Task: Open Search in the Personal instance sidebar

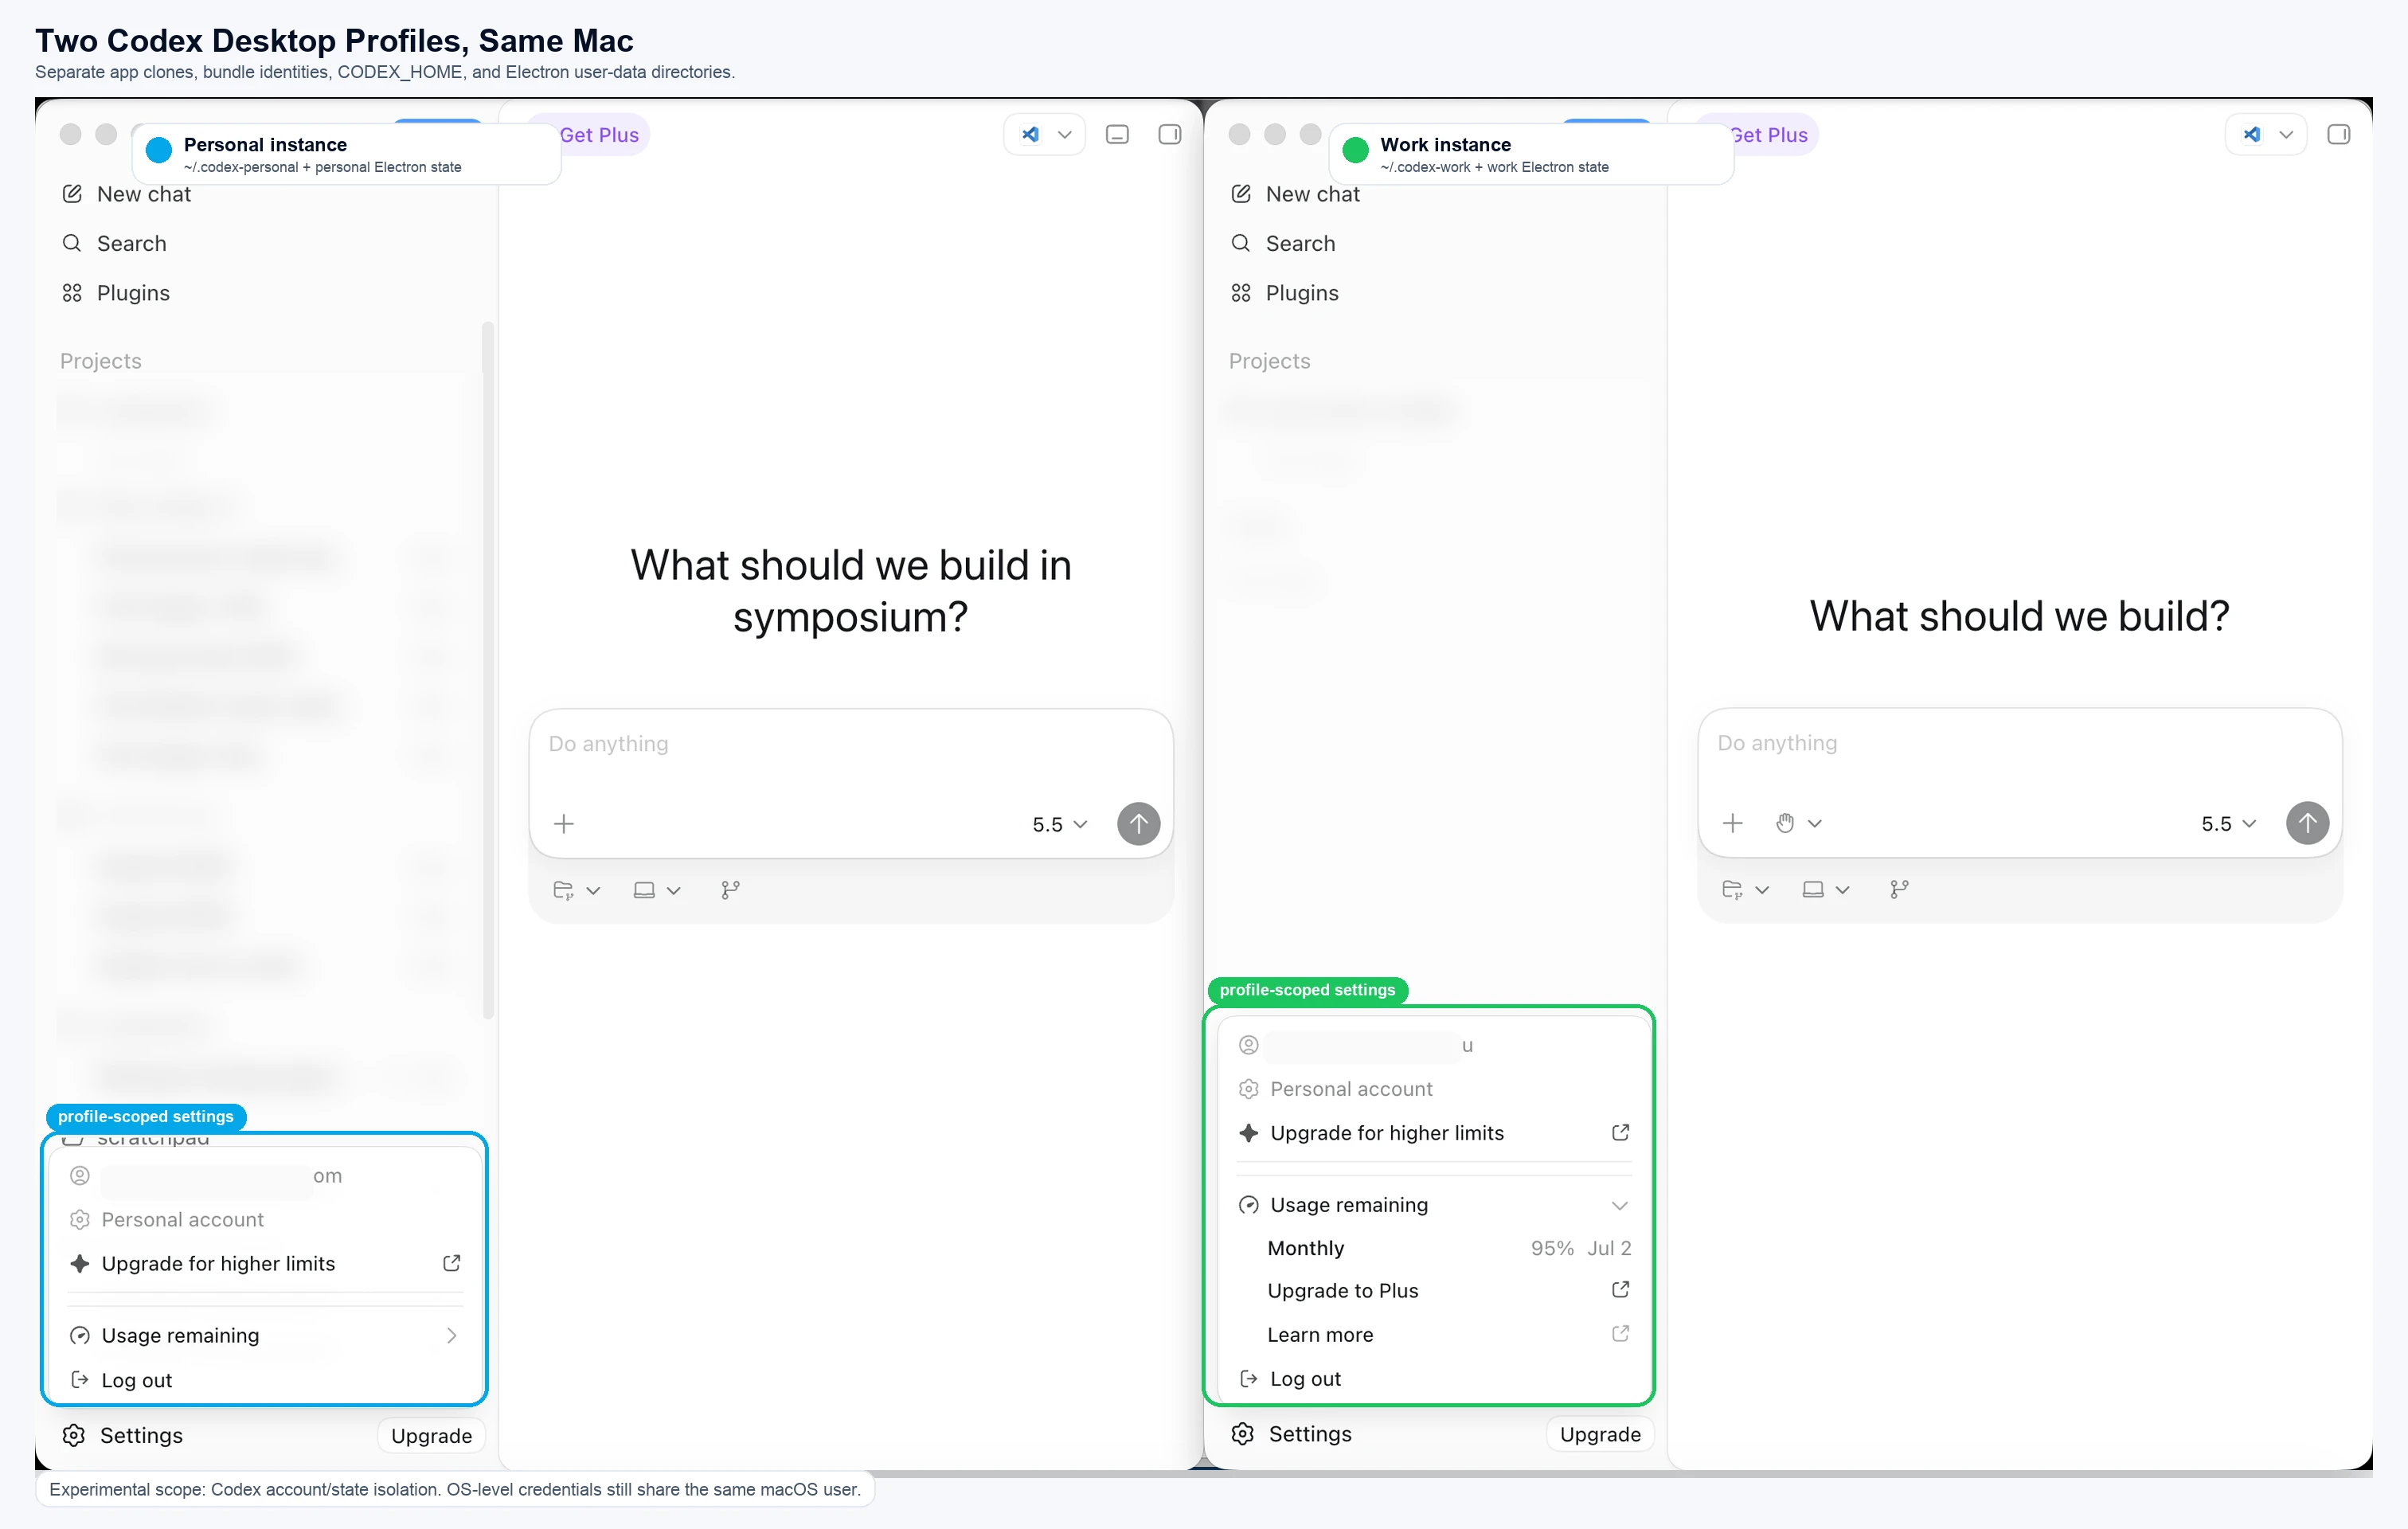Action: tap(114, 243)
